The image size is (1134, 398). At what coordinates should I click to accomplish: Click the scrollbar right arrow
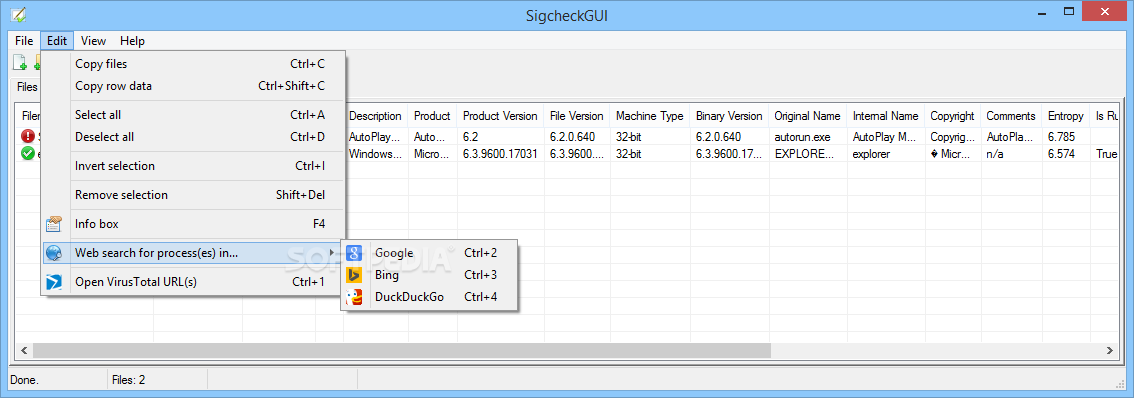click(x=1109, y=350)
